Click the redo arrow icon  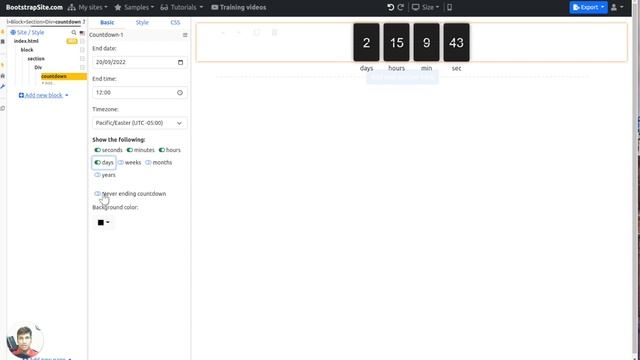point(401,7)
